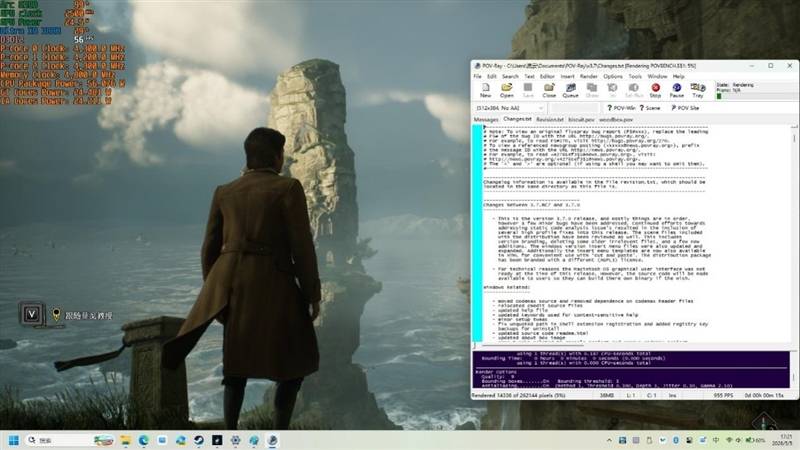Open the POV Site link icon

[685, 108]
